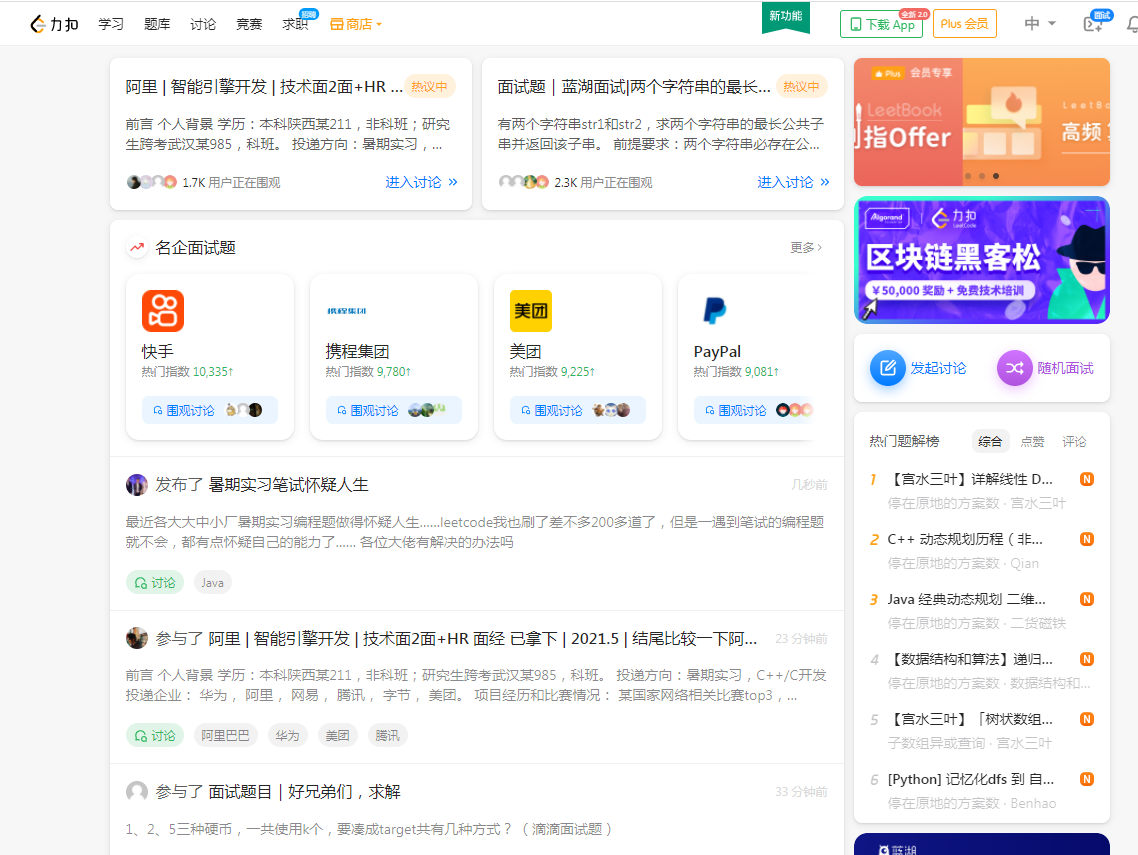Open ranked solution 【宫水三叶】详解线性 D...

click(x=970, y=479)
